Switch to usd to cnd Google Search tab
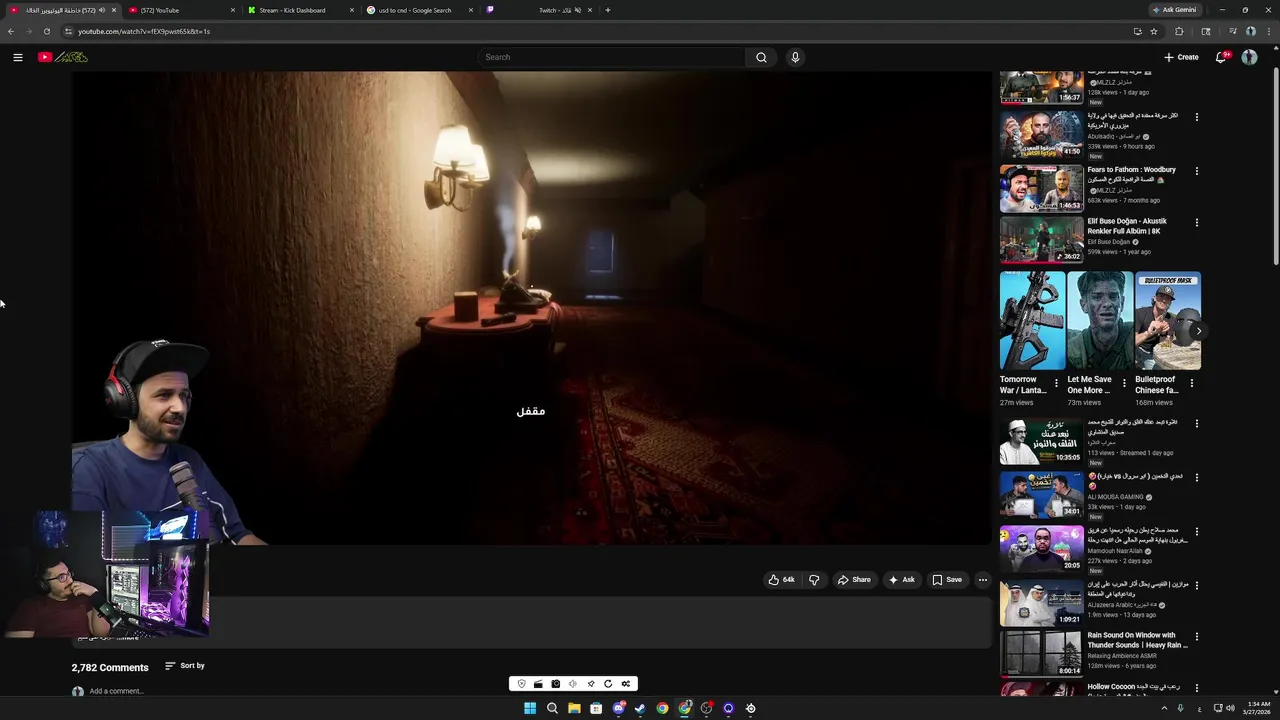 pyautogui.click(x=420, y=10)
